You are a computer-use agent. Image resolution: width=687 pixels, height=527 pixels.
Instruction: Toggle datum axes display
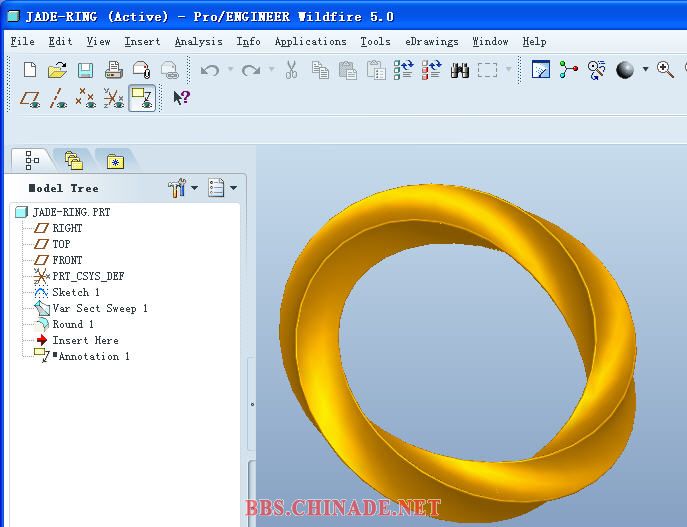58,98
